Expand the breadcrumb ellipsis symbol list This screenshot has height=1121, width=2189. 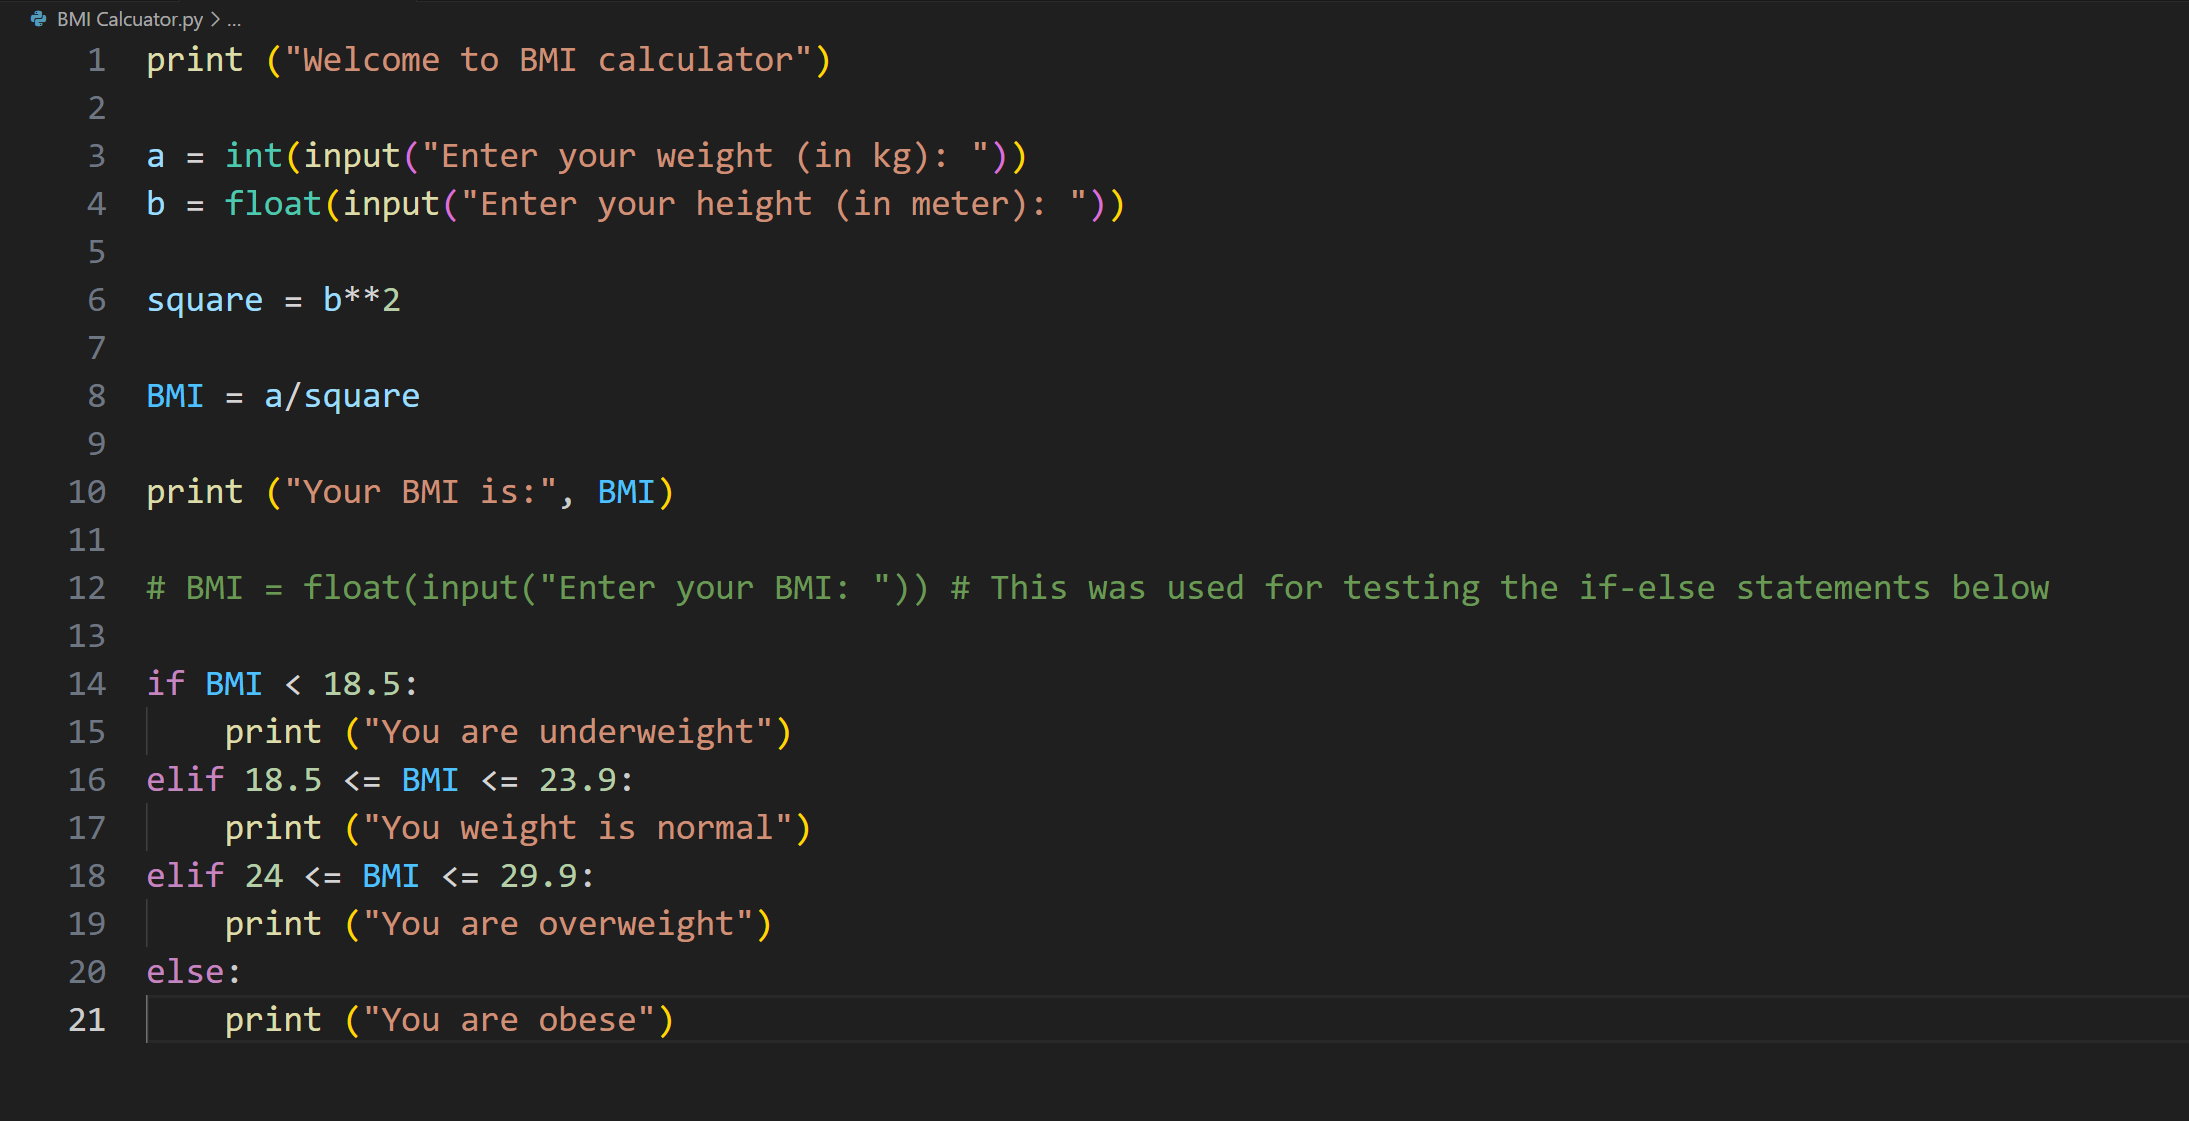point(234,19)
